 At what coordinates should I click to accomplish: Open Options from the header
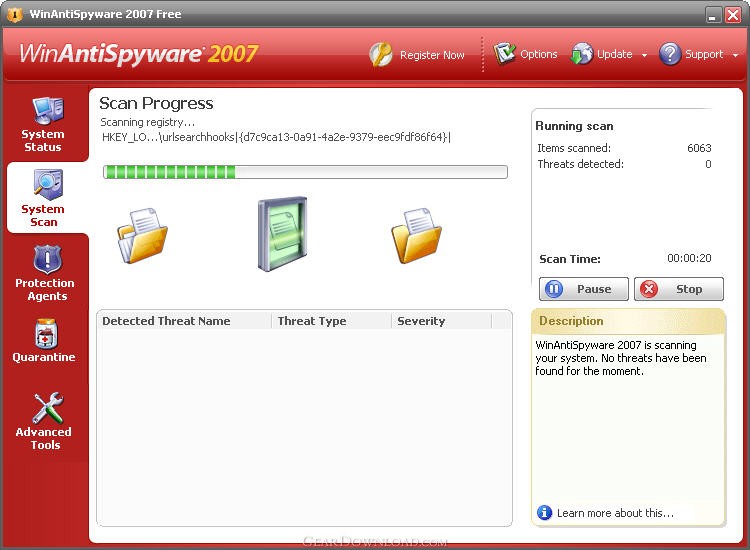point(539,54)
